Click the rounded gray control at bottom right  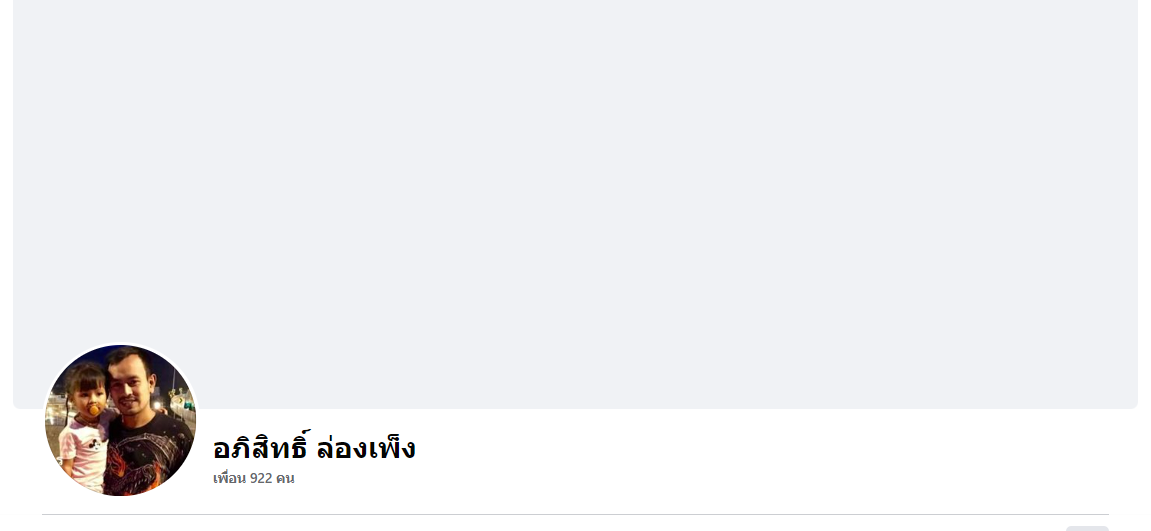pyautogui.click(x=1087, y=528)
